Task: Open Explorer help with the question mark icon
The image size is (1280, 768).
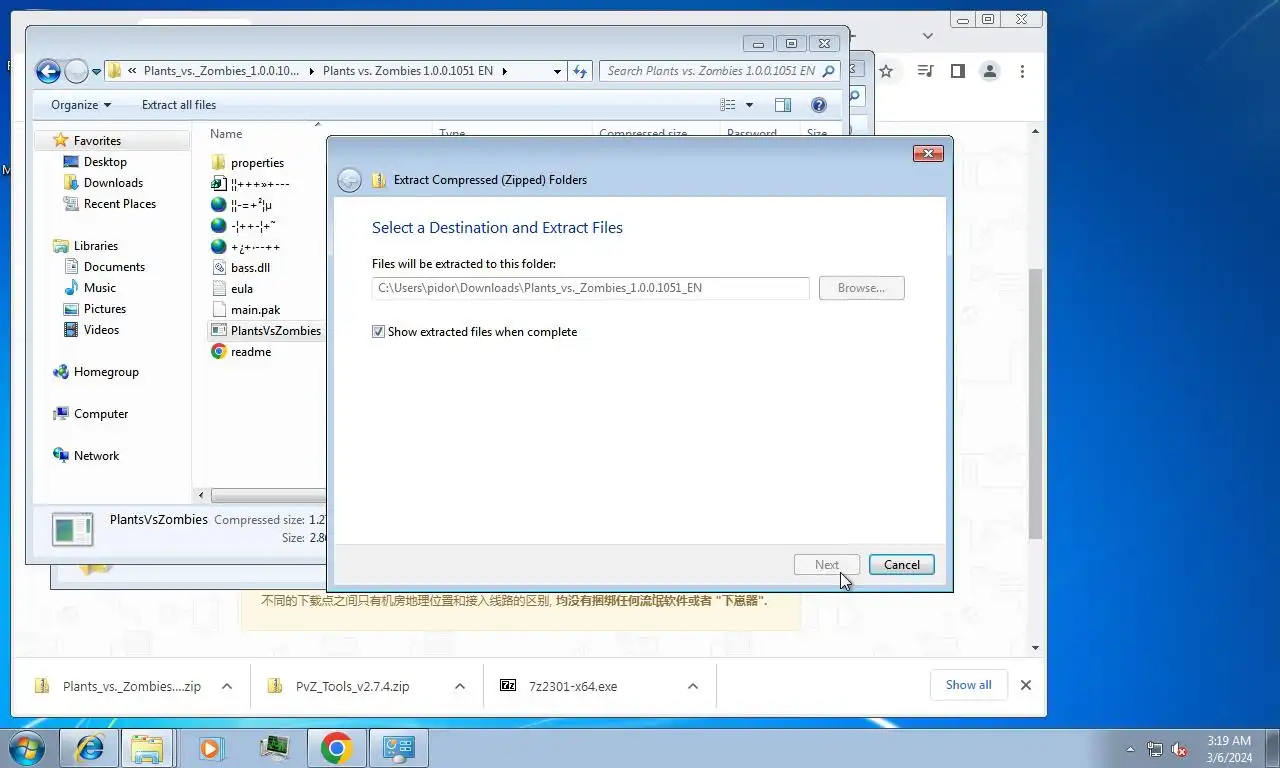Action: tap(819, 105)
